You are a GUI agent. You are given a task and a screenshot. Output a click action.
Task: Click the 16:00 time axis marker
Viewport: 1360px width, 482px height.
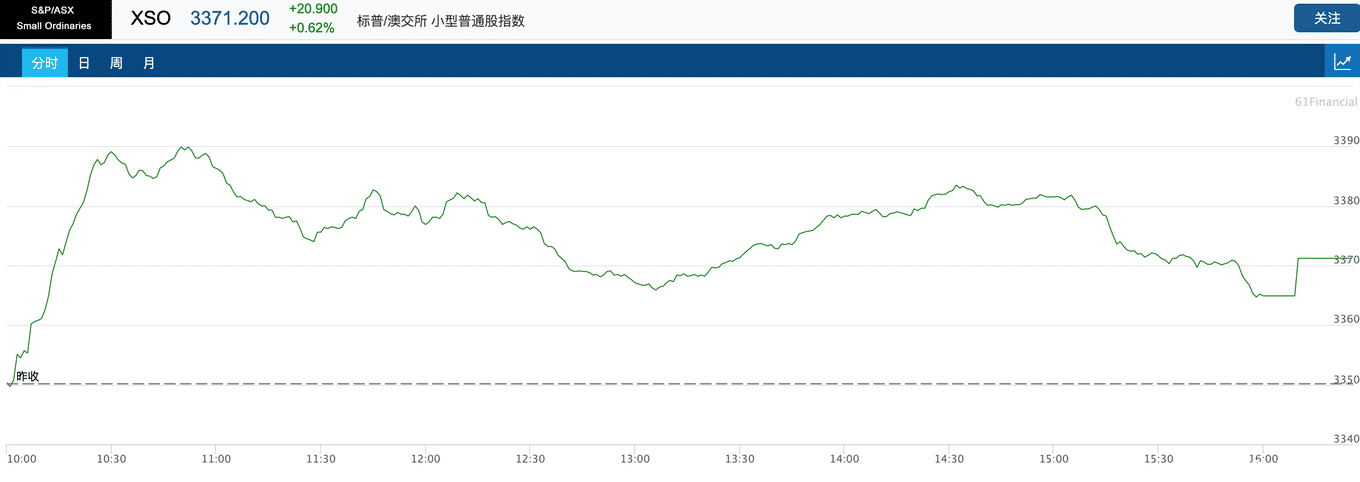pos(1264,459)
